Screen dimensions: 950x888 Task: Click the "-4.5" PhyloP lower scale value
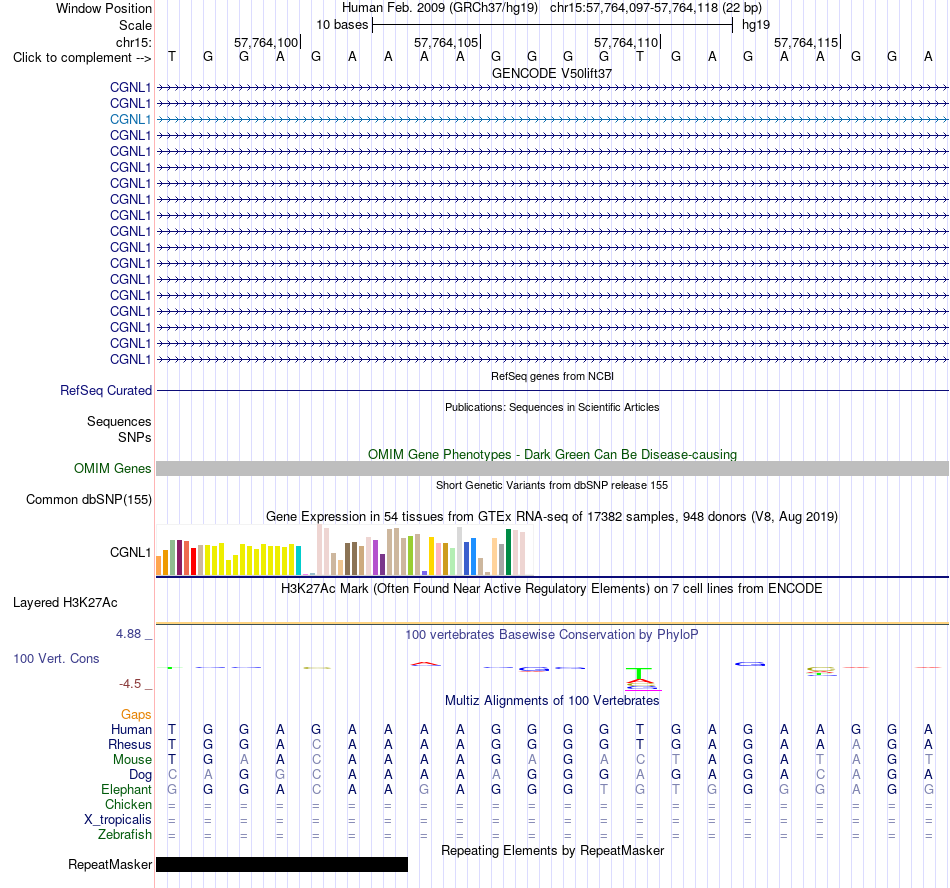pos(130,684)
